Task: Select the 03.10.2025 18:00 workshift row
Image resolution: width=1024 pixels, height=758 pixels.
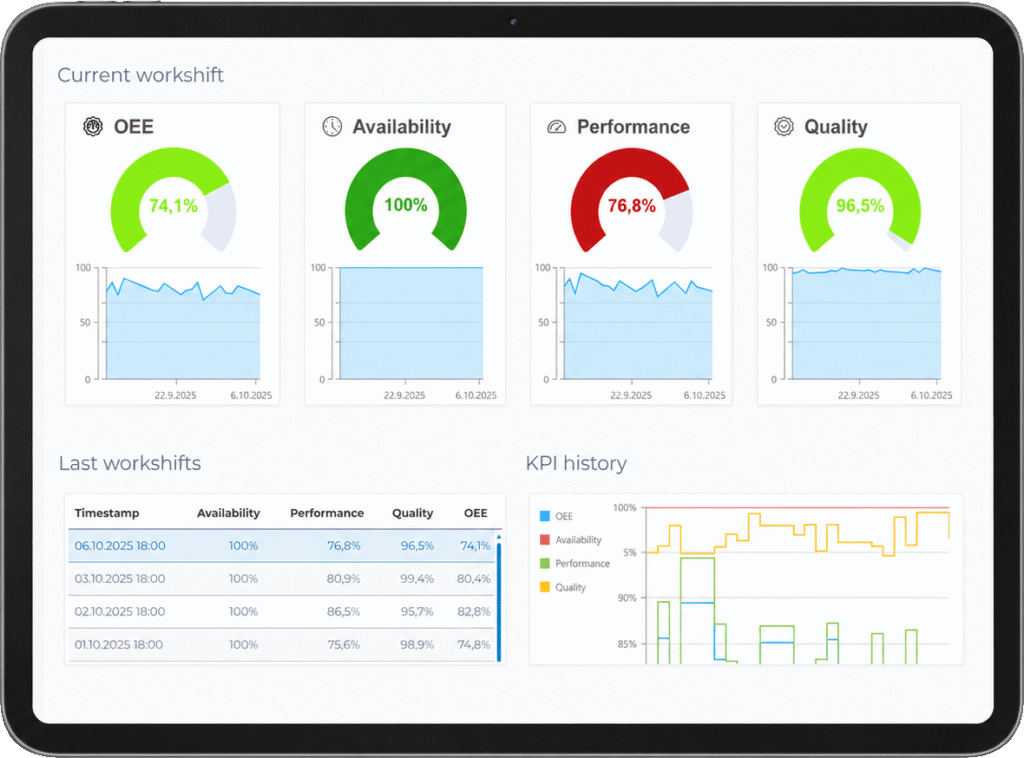Action: tap(281, 578)
